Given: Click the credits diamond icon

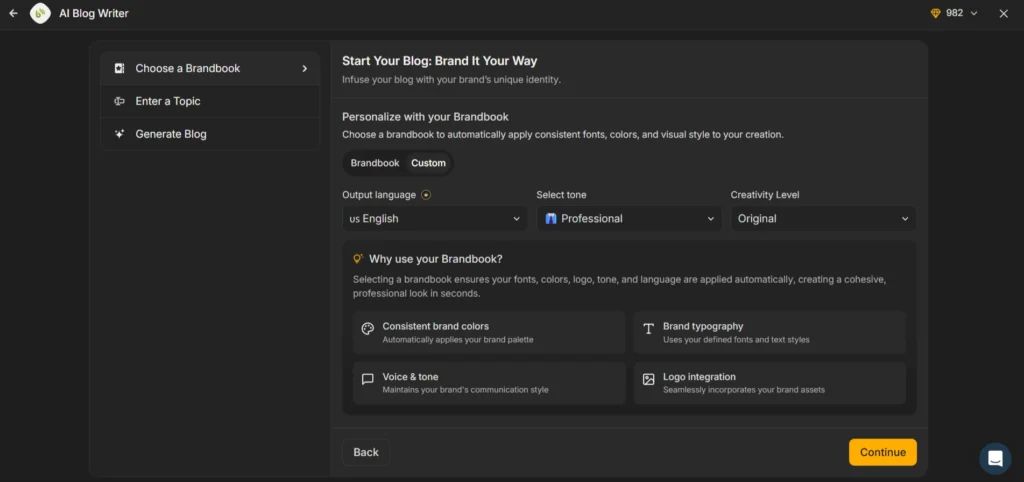Looking at the screenshot, I should click(936, 13).
